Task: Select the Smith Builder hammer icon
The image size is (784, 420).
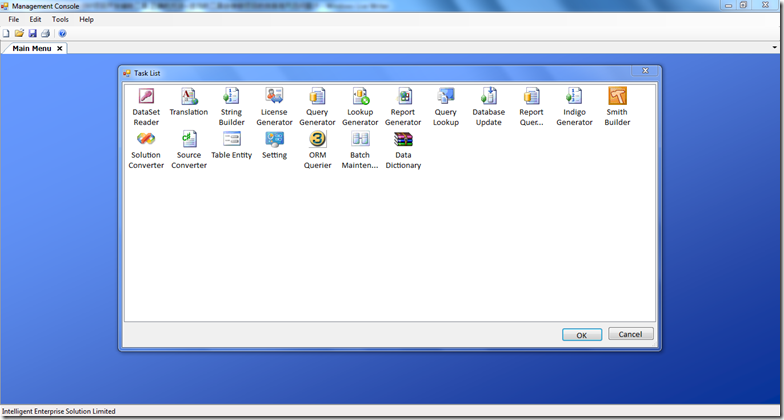Action: click(617, 96)
